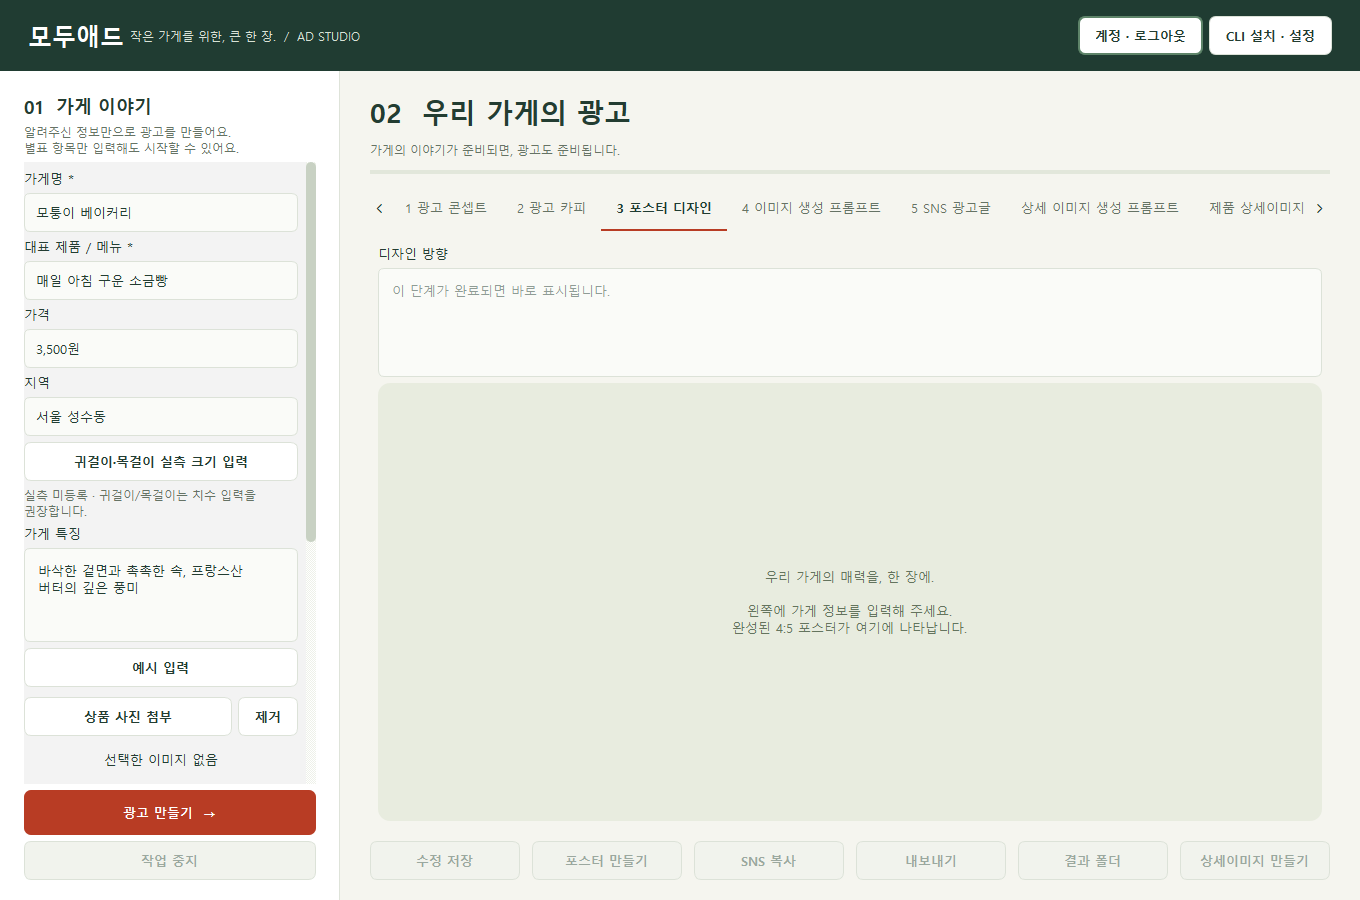This screenshot has width=1360, height=900.
Task: Click the 01 가게 이야기 heading
Action: [x=88, y=106]
